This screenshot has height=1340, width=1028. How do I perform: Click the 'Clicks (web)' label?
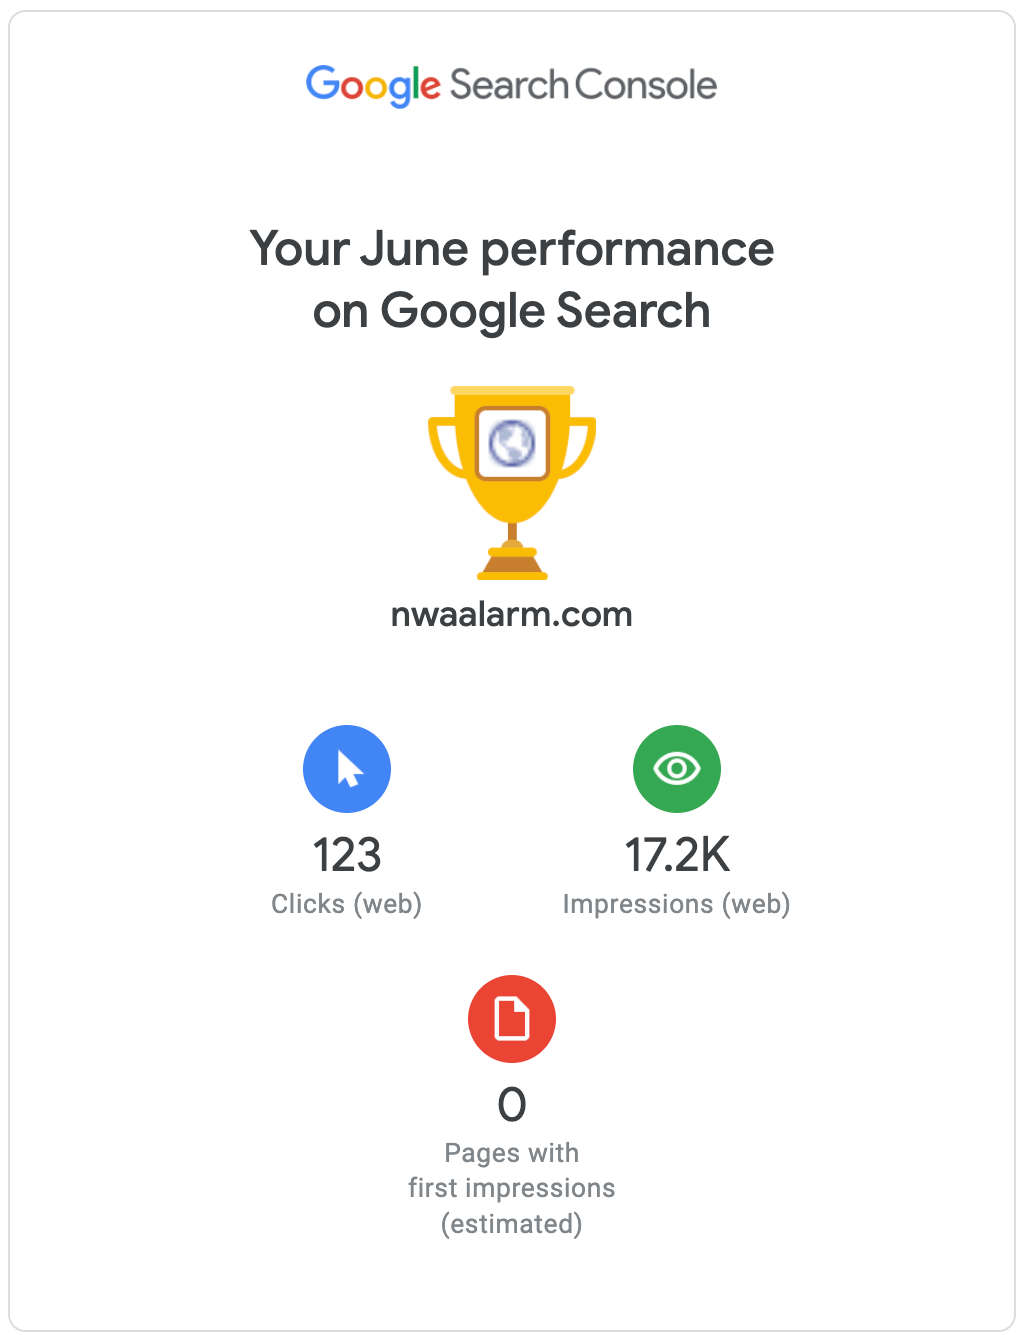[x=347, y=904]
